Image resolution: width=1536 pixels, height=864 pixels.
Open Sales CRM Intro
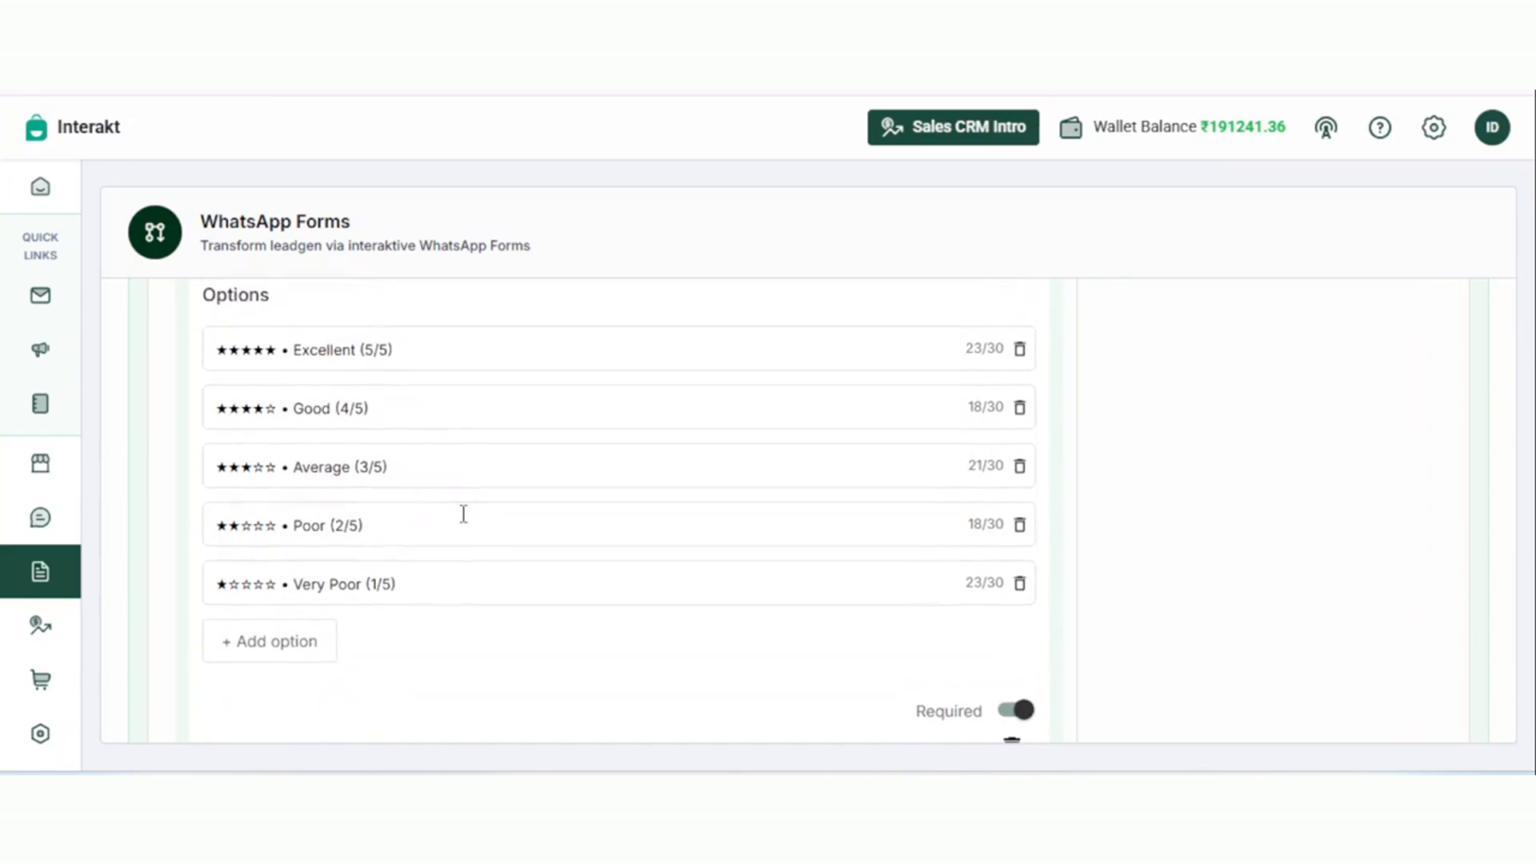(x=953, y=127)
